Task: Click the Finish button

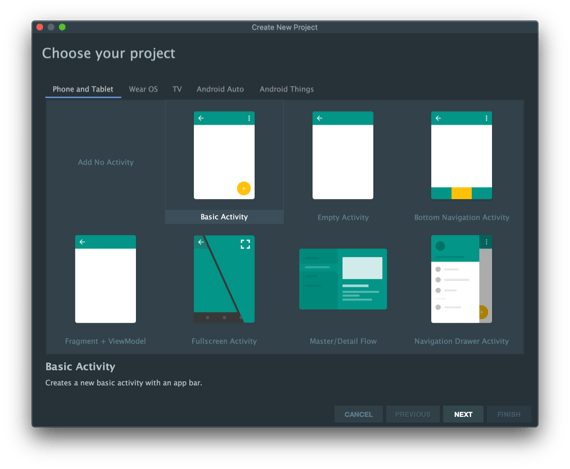Action: pos(509,414)
